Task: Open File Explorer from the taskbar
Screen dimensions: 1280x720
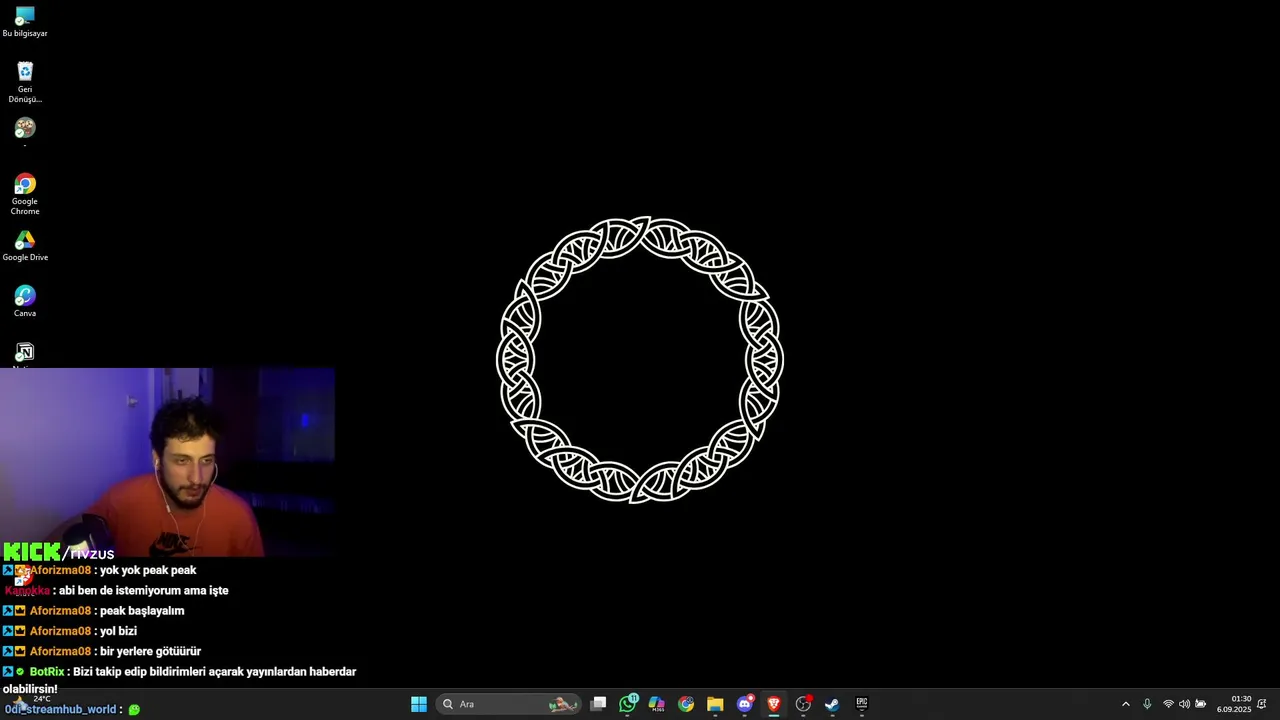Action: pos(715,704)
